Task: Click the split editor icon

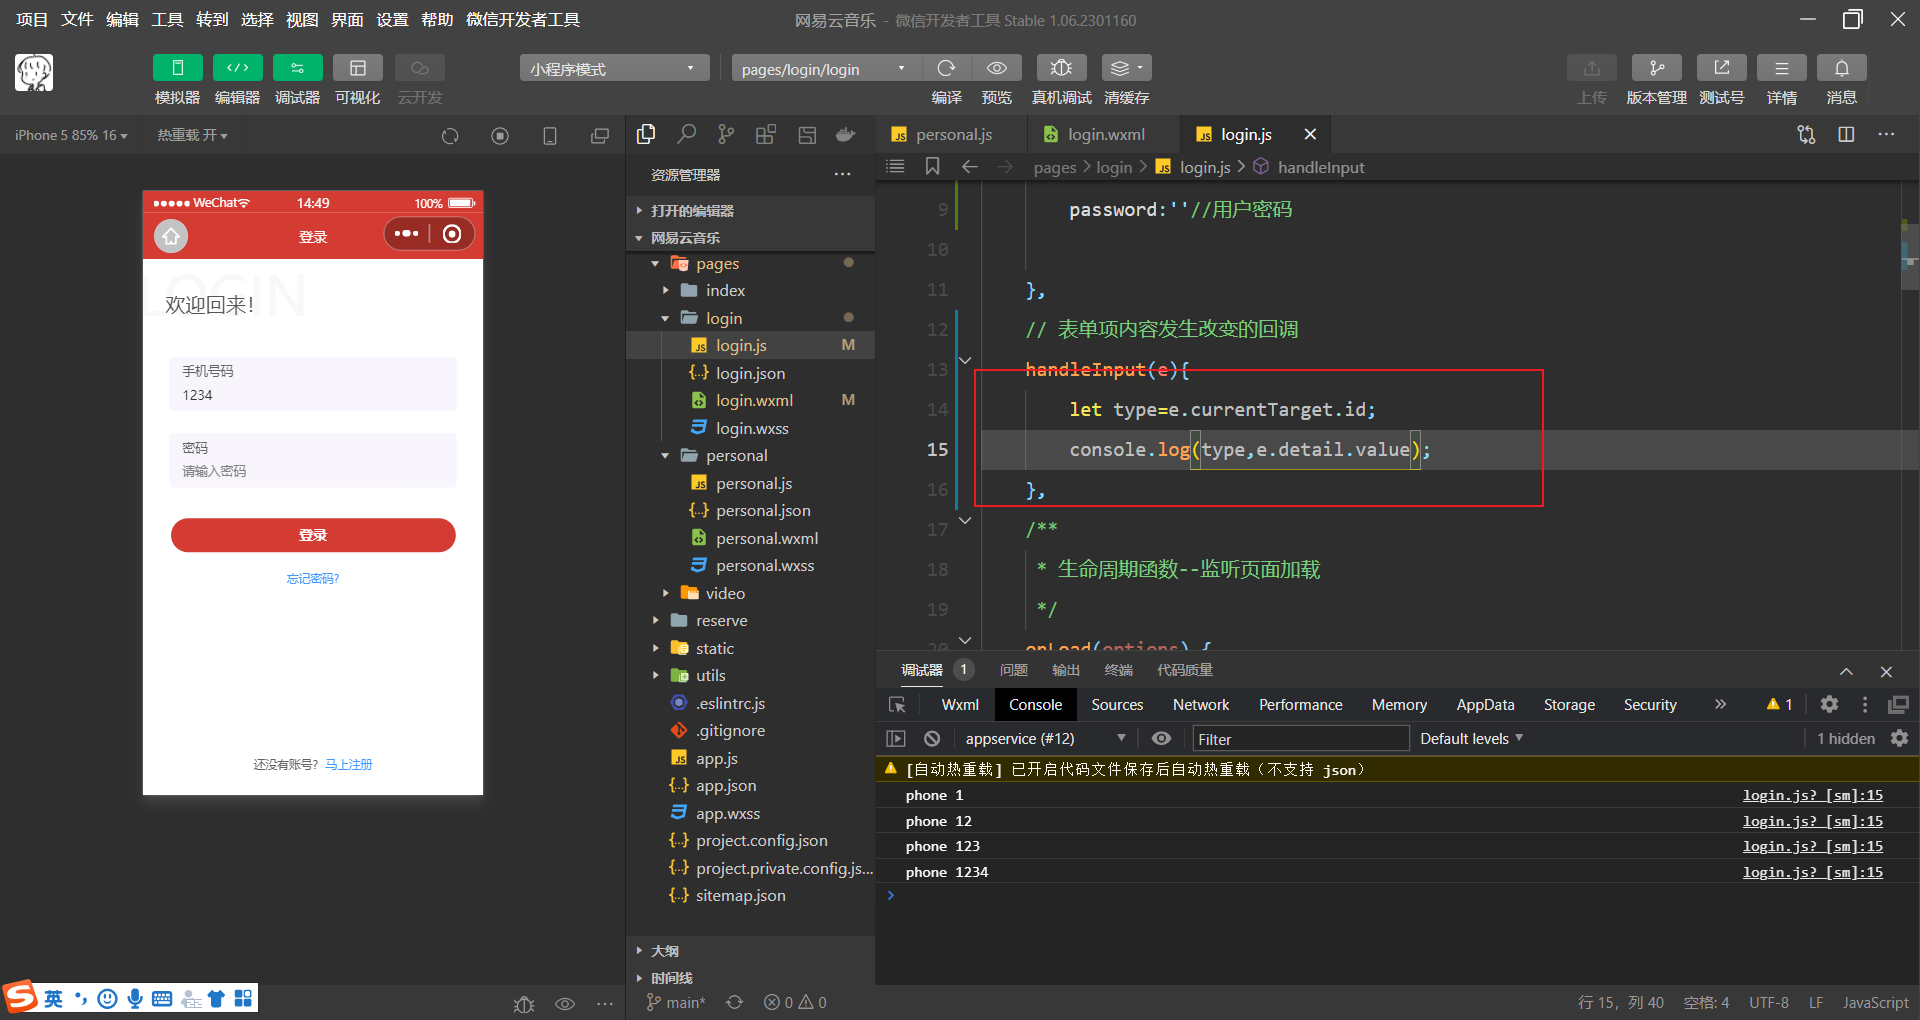Action: click(1846, 134)
